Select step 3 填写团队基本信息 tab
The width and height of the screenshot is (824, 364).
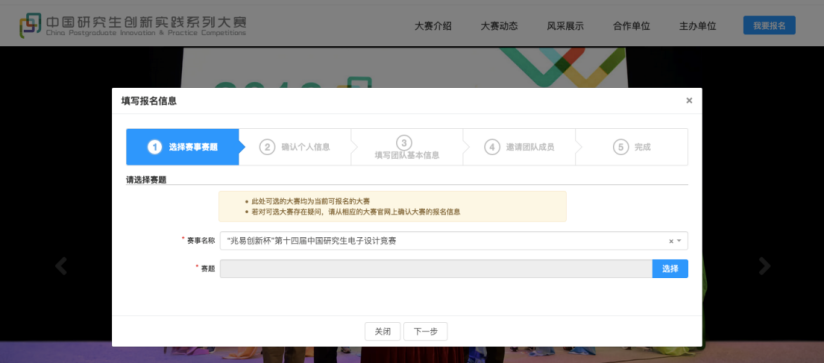click(407, 147)
